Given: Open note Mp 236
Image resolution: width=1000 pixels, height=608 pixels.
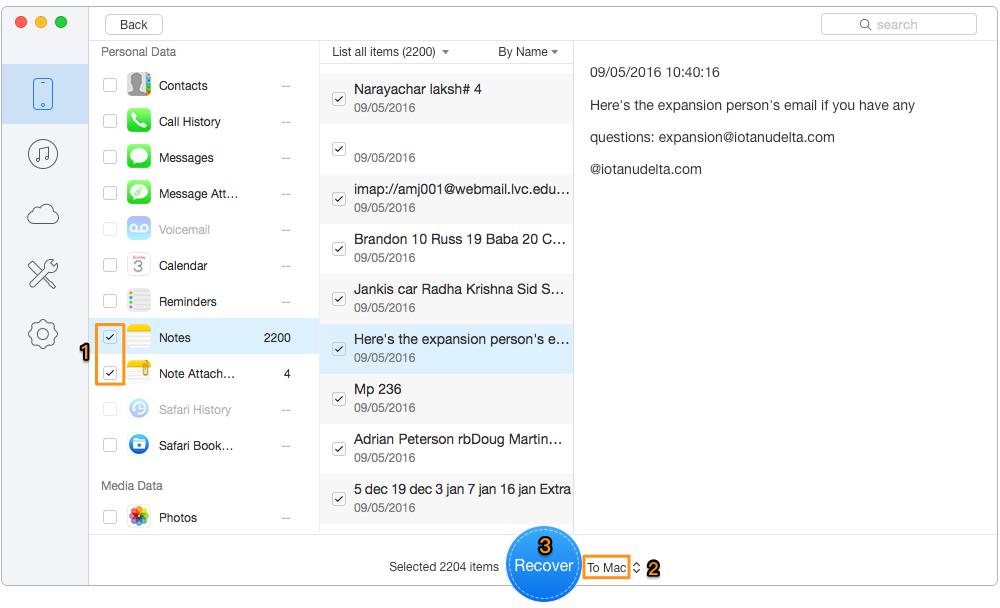Looking at the screenshot, I should (446, 398).
